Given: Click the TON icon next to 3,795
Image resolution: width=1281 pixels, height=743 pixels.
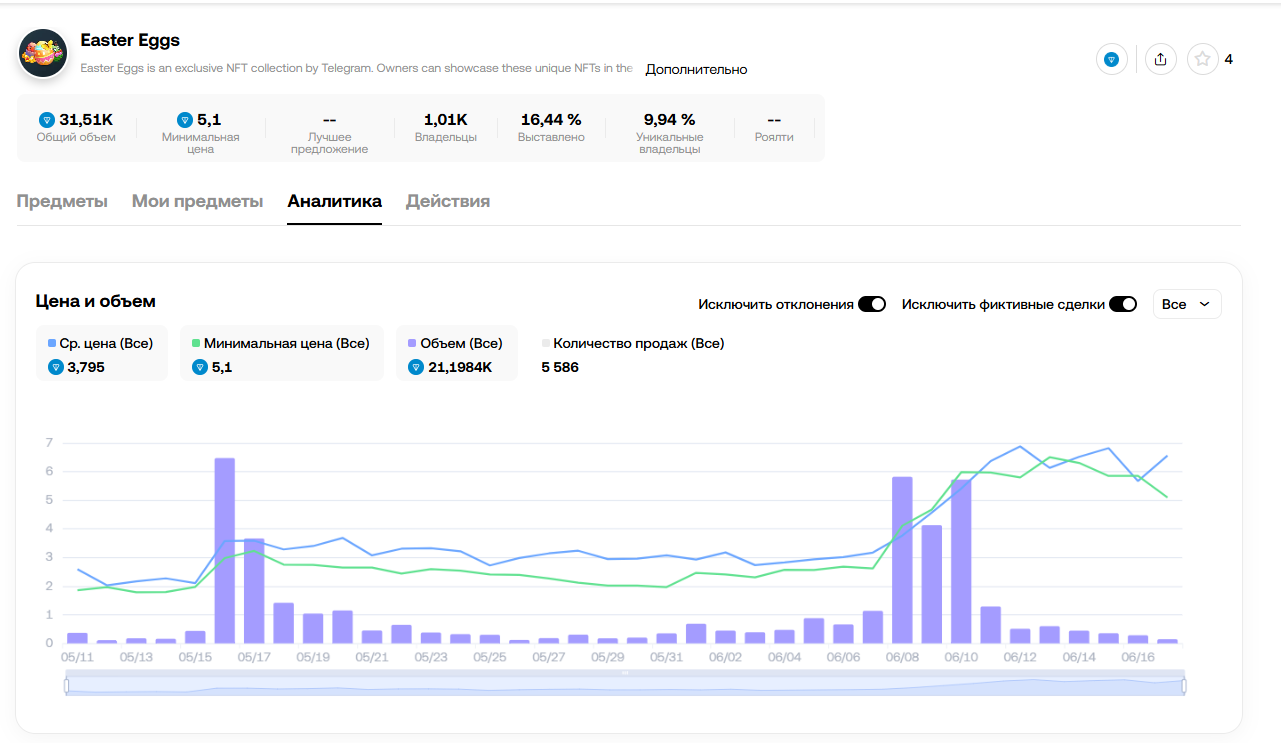Looking at the screenshot, I should [56, 367].
